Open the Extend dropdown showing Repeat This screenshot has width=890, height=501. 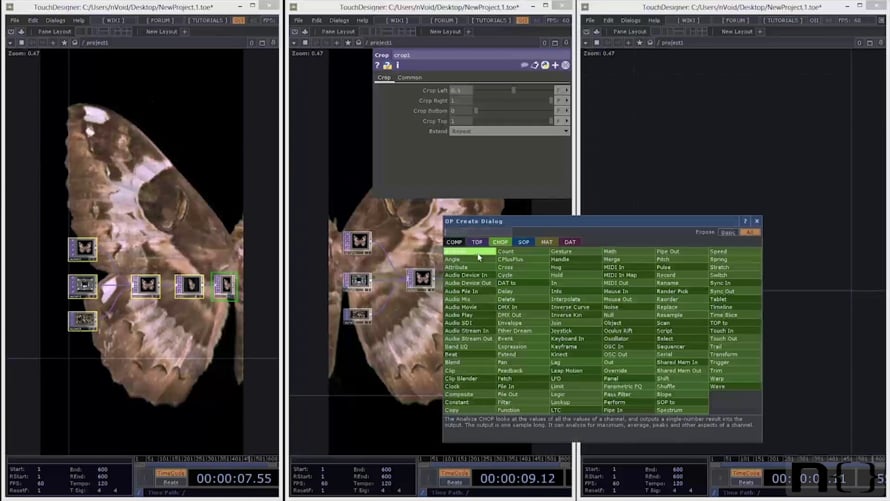509,131
